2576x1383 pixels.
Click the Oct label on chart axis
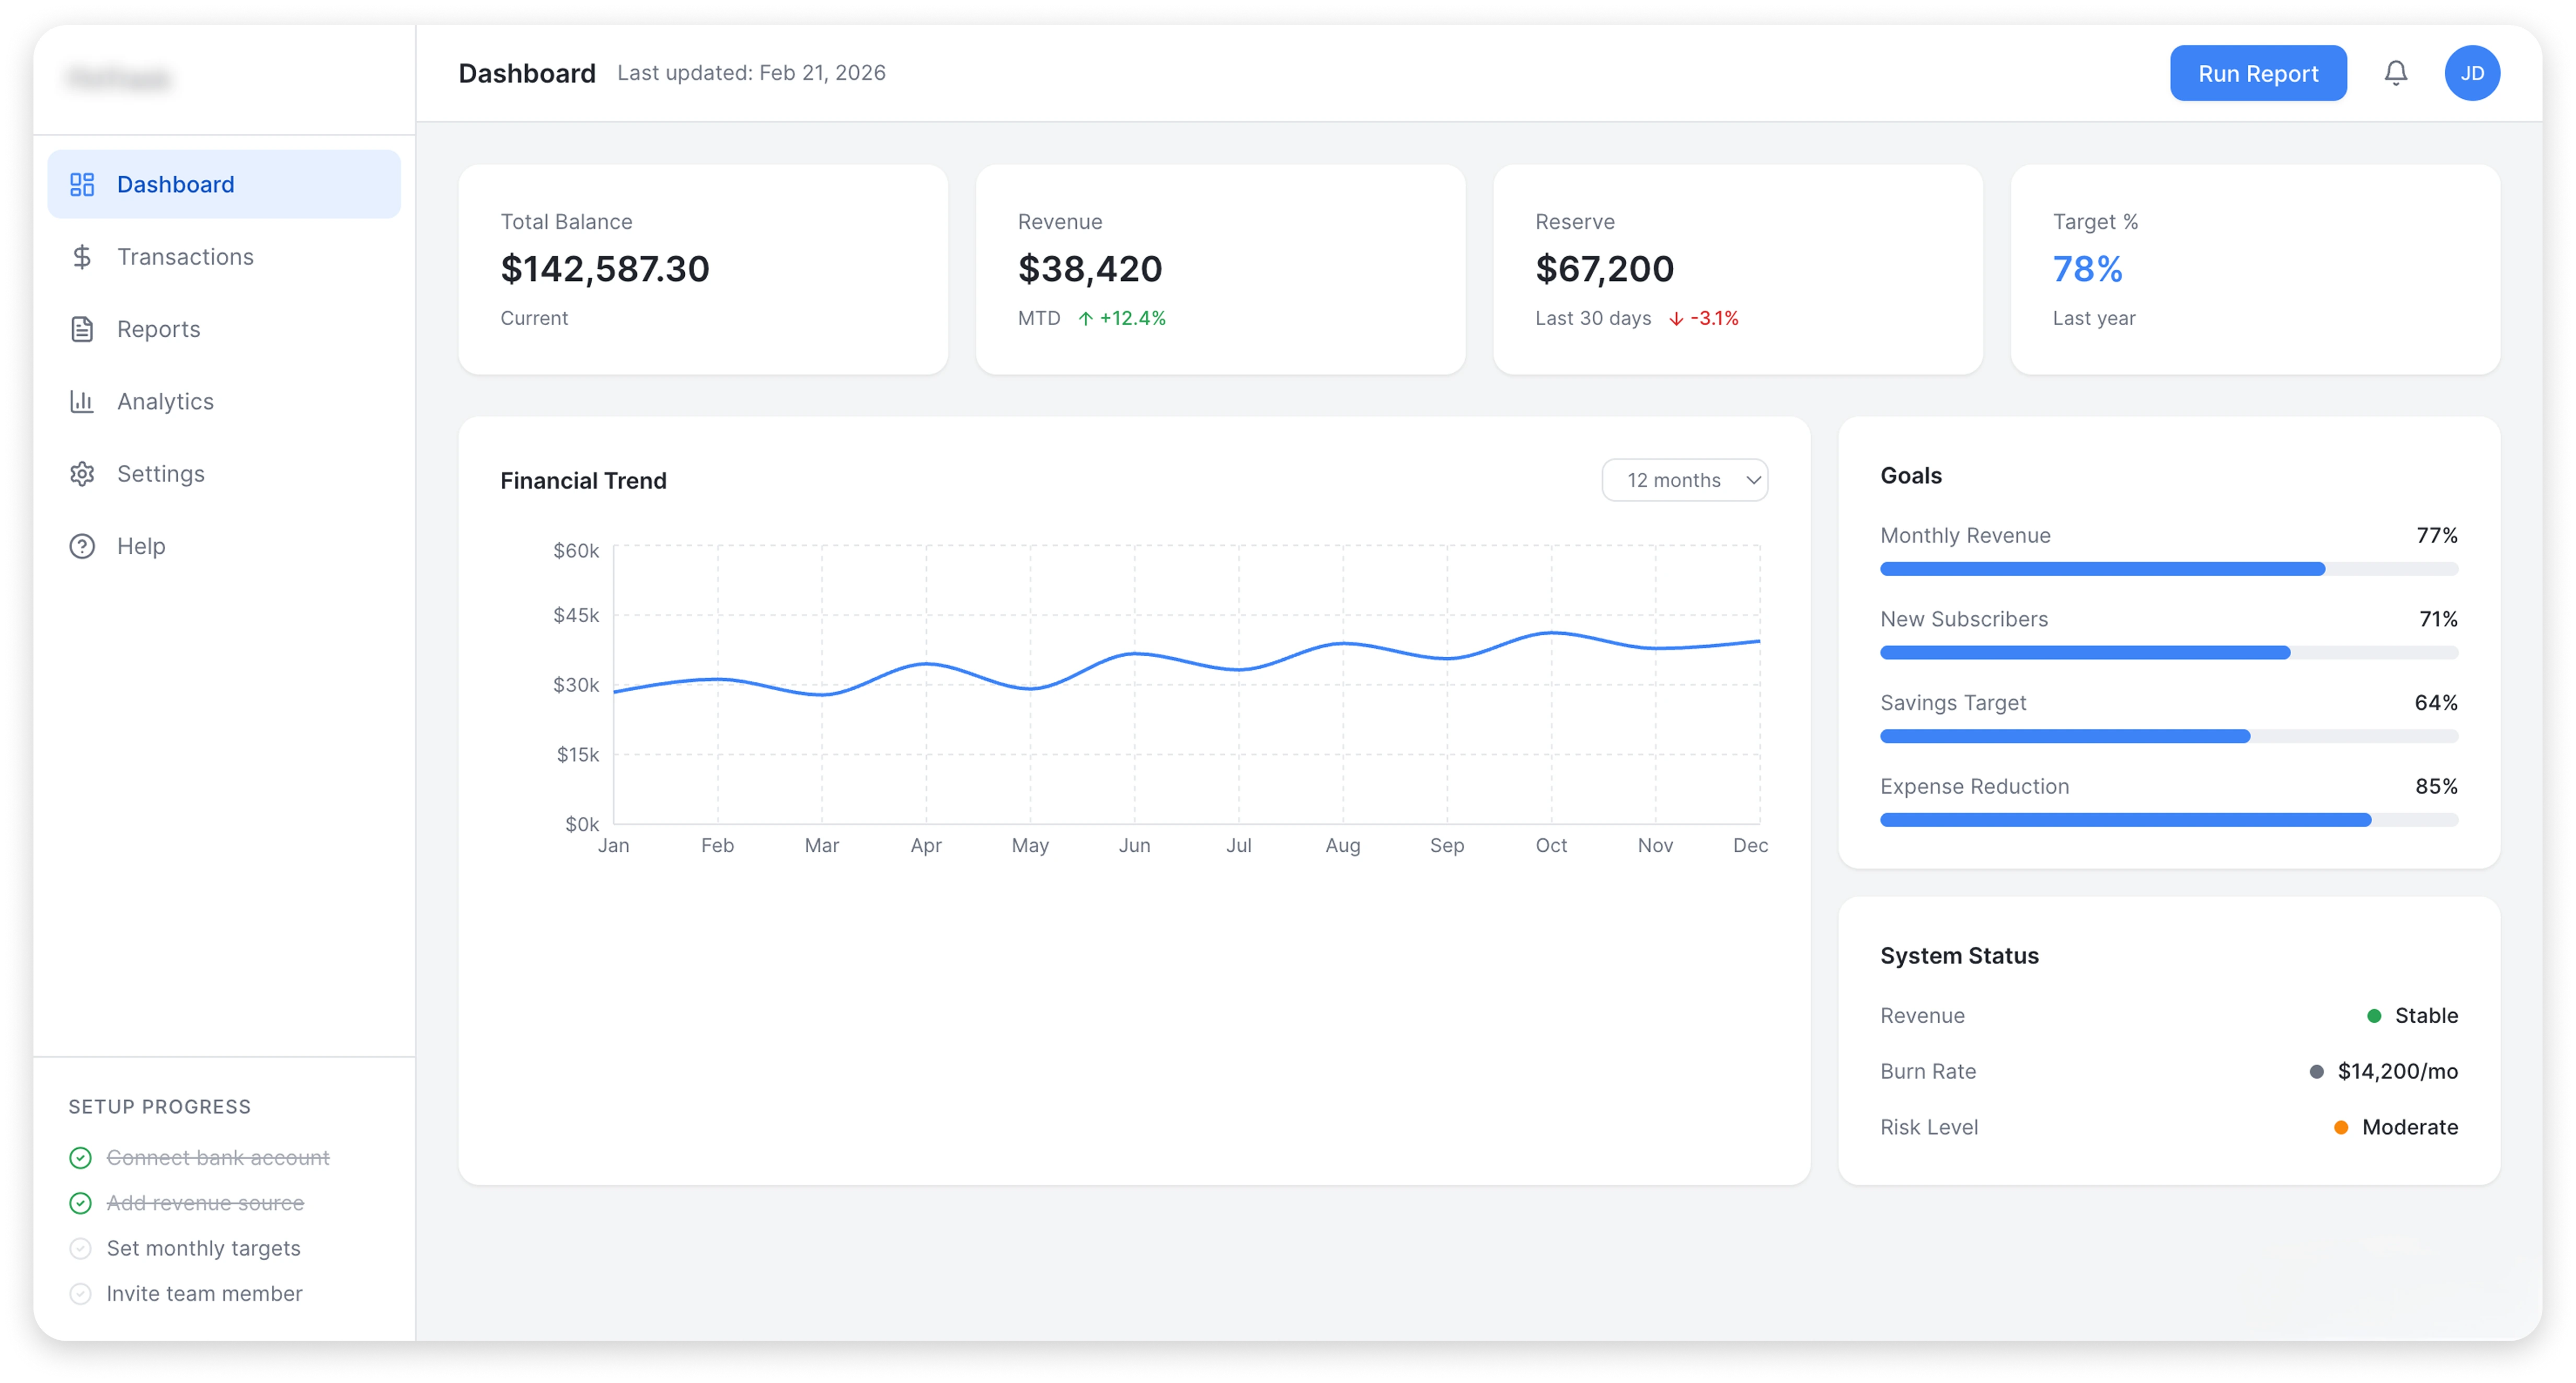point(1551,846)
